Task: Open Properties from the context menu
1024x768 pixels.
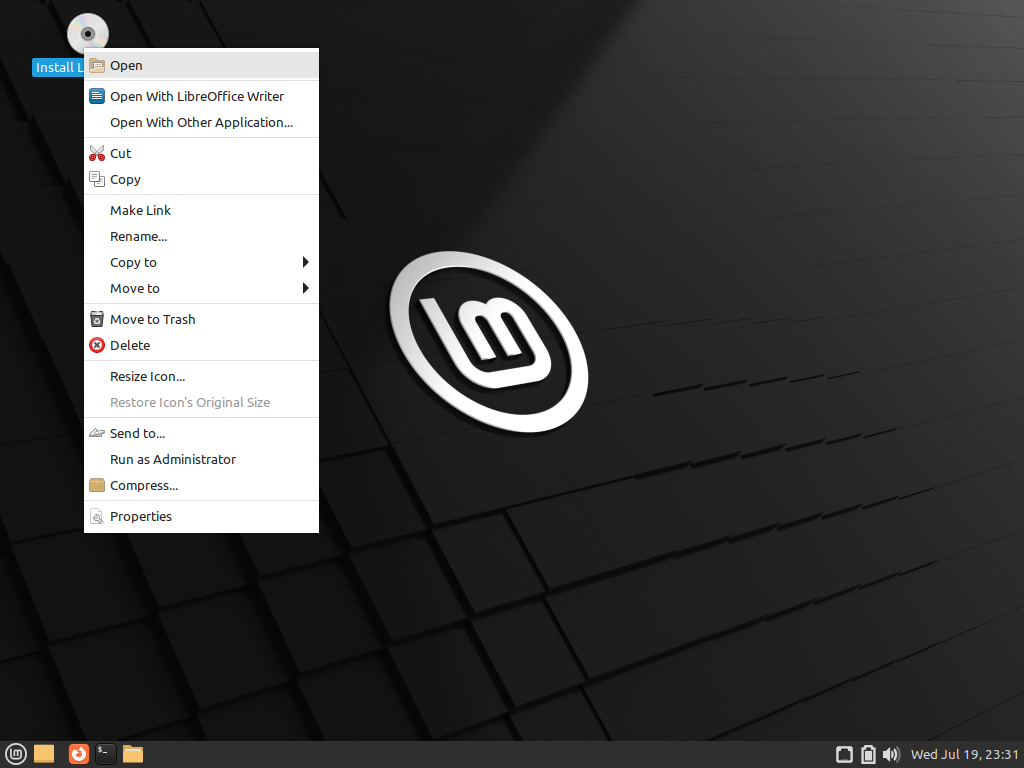Action: (x=201, y=517)
